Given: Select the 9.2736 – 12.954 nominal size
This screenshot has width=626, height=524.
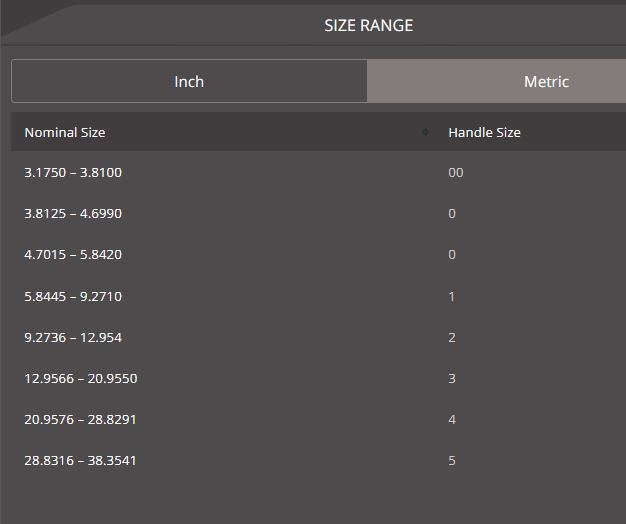Looking at the screenshot, I should click(x=73, y=338).
